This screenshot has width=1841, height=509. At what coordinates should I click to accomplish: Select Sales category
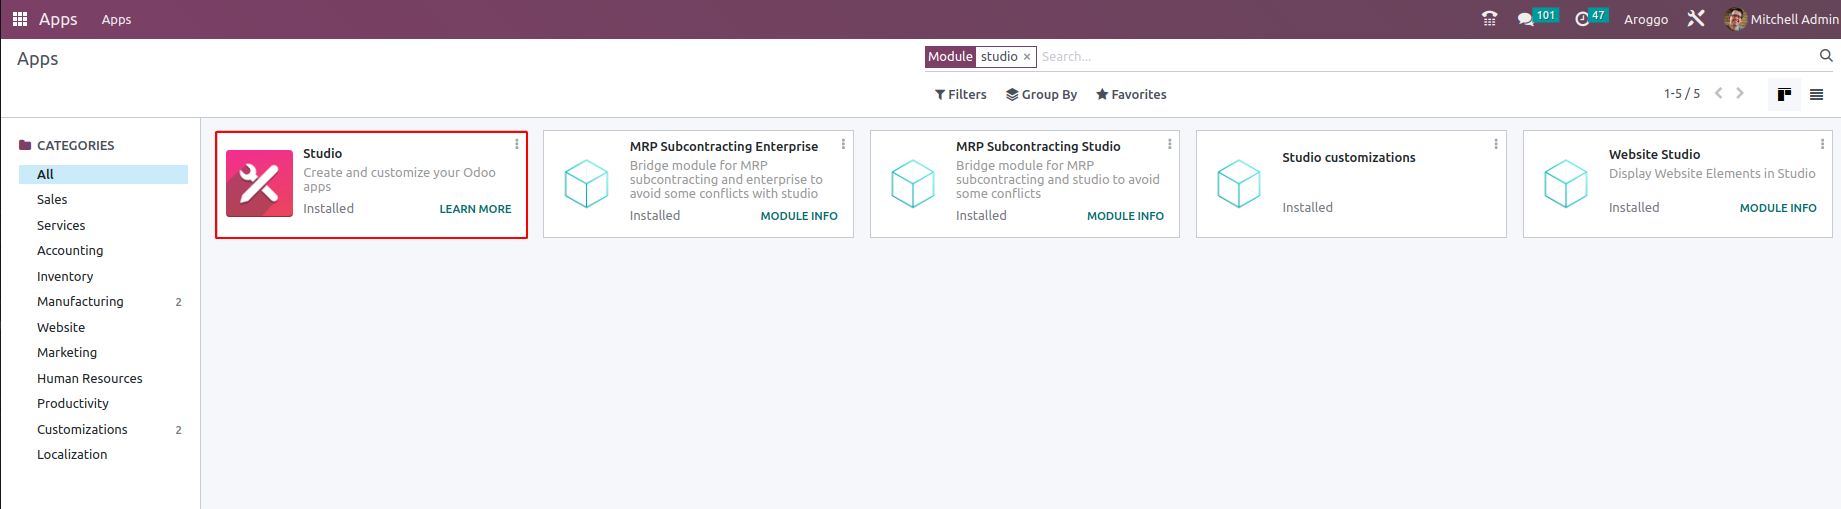103,200
